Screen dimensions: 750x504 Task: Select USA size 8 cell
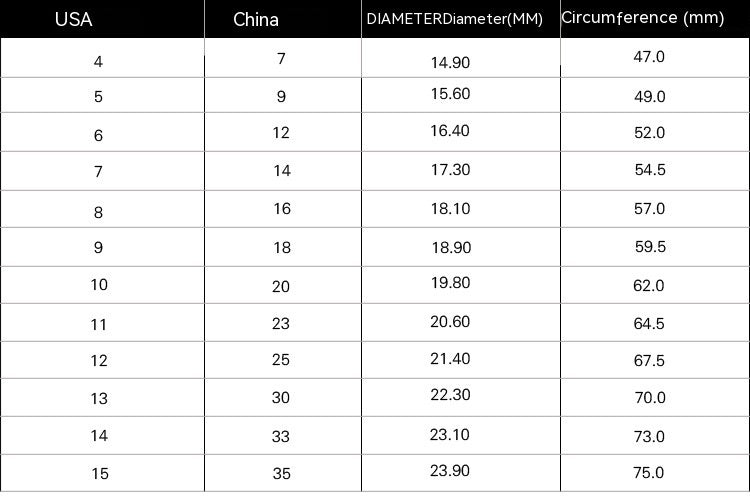coord(98,212)
